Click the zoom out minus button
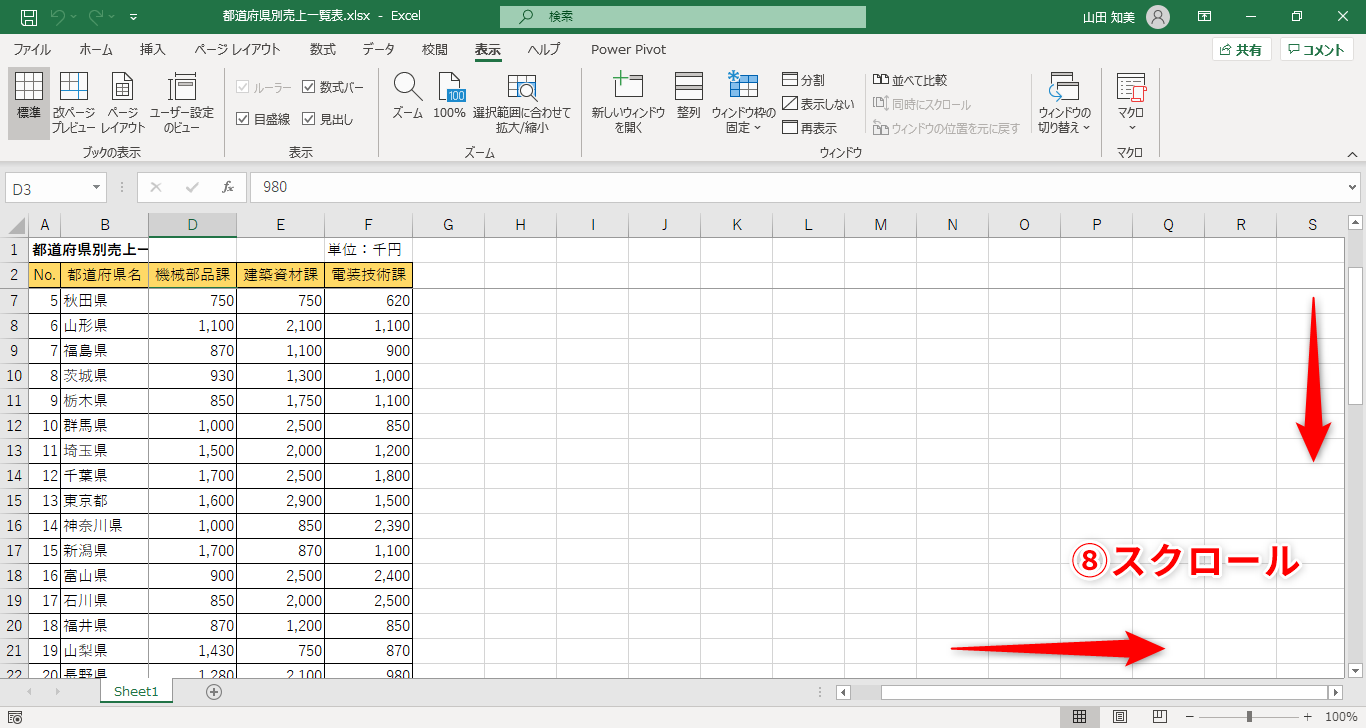Viewport: 1366px width, 728px height. tap(1189, 717)
